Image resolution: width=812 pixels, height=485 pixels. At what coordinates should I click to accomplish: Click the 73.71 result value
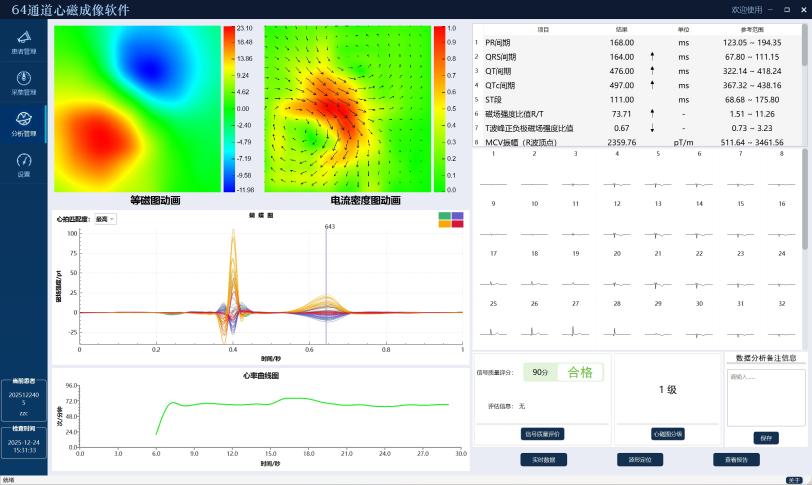coord(621,114)
